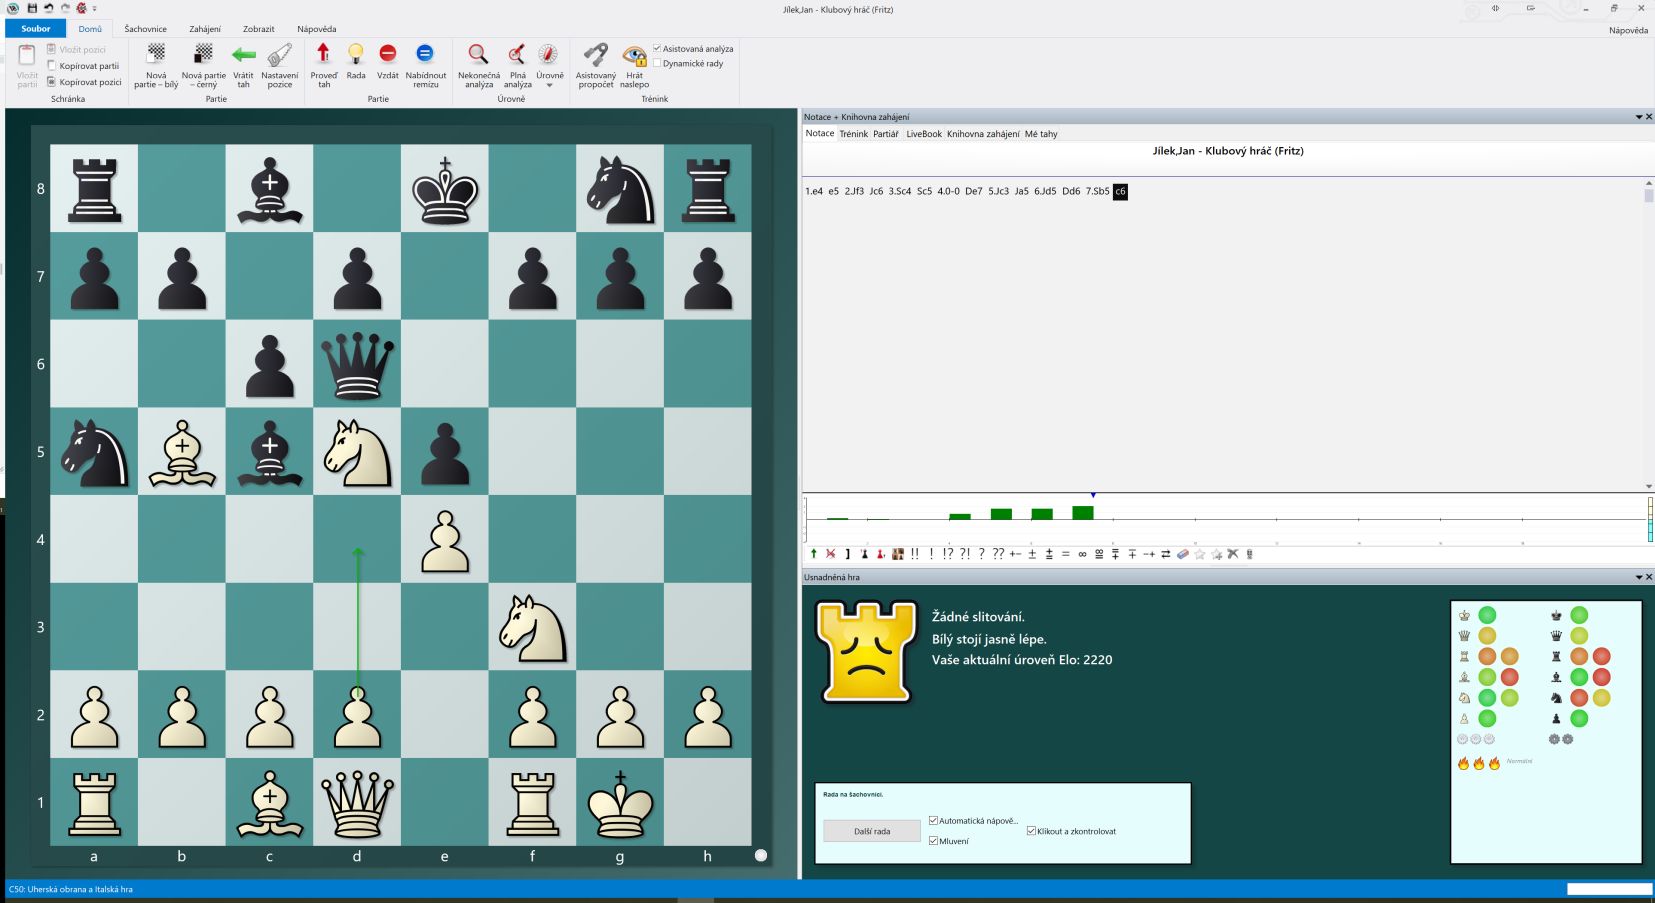Start new game playing Black (Nová partie – černý)
Image resolution: width=1655 pixels, height=903 pixels.
[x=204, y=66]
